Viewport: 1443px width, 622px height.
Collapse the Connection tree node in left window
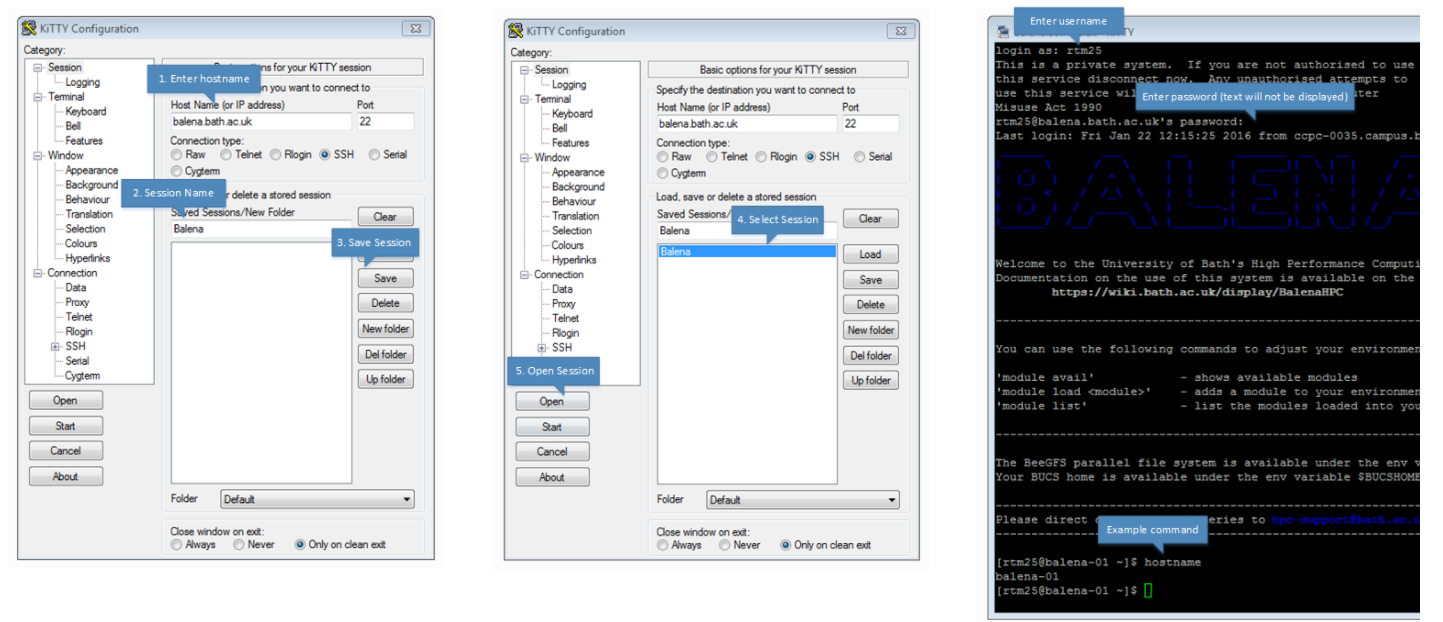pyautogui.click(x=38, y=273)
